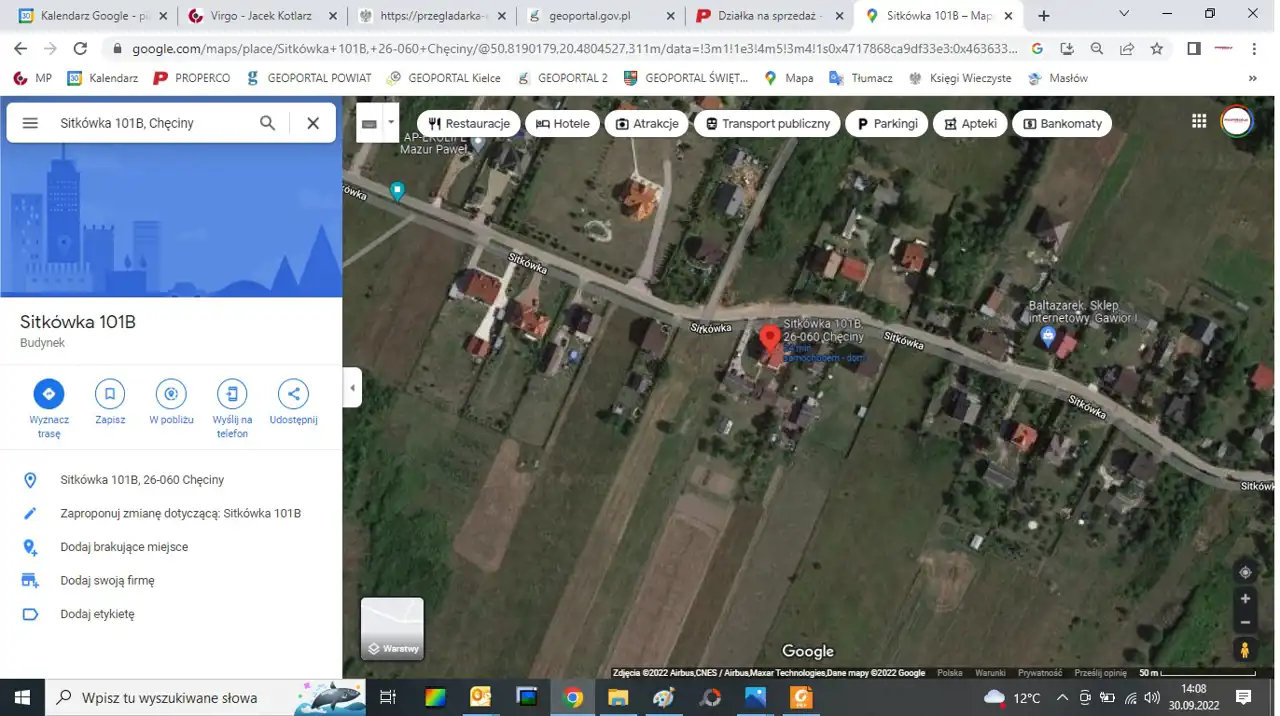Screen dimensions: 1280x716
Task: Click the Wyznacz trasę directions icon
Action: click(48, 394)
